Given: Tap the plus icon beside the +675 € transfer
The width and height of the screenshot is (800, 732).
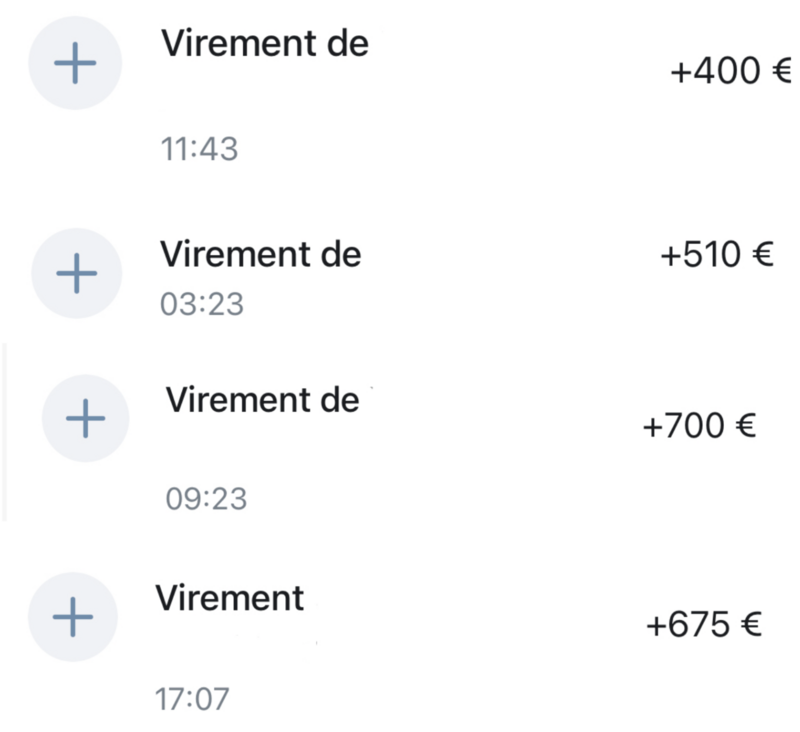Looking at the screenshot, I should (x=73, y=617).
